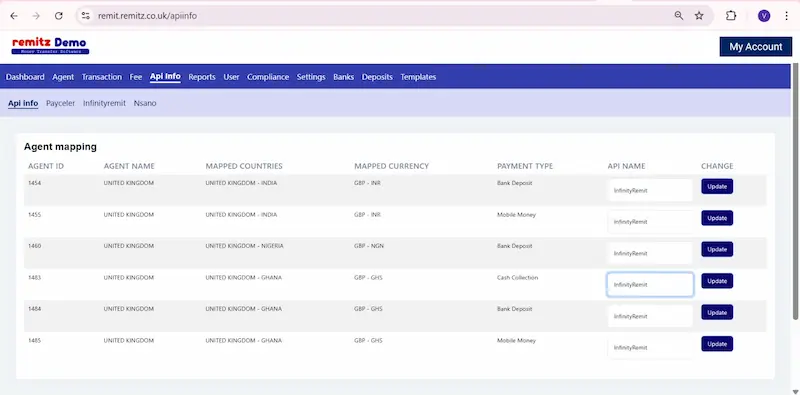Click the API NAME column header
Viewport: 800px width, 395px height.
(x=626, y=166)
